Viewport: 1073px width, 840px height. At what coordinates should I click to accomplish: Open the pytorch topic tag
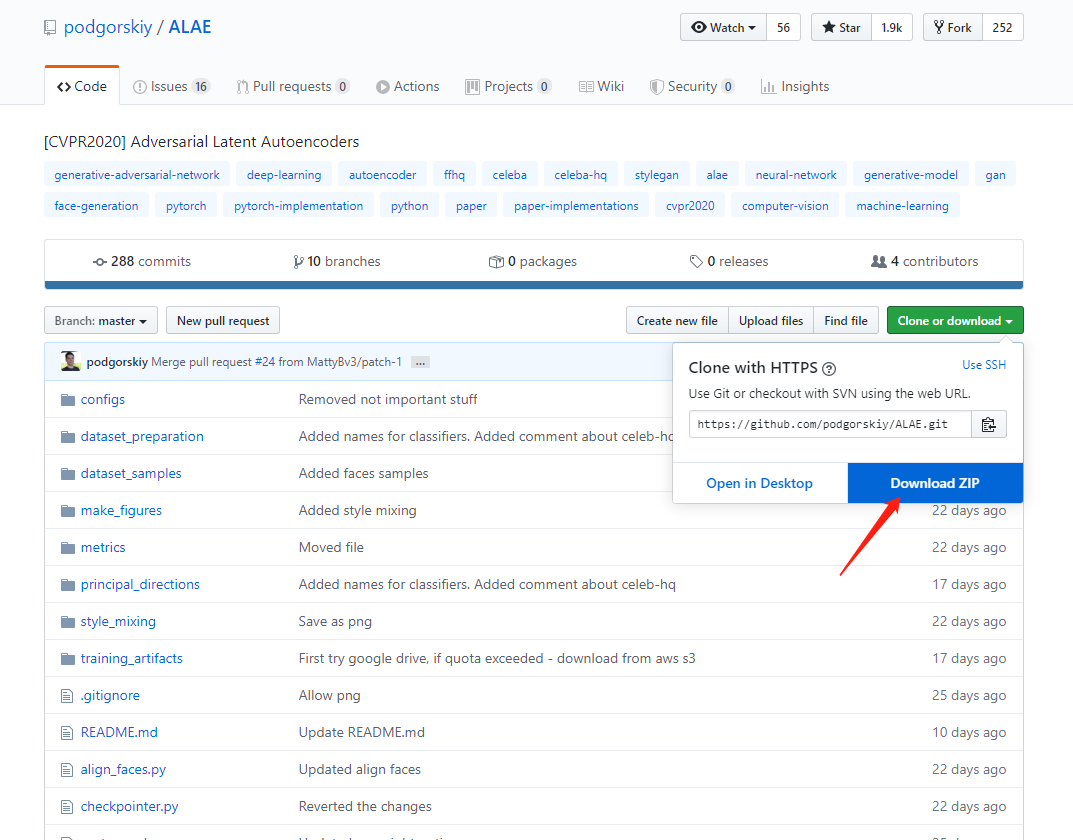point(186,206)
